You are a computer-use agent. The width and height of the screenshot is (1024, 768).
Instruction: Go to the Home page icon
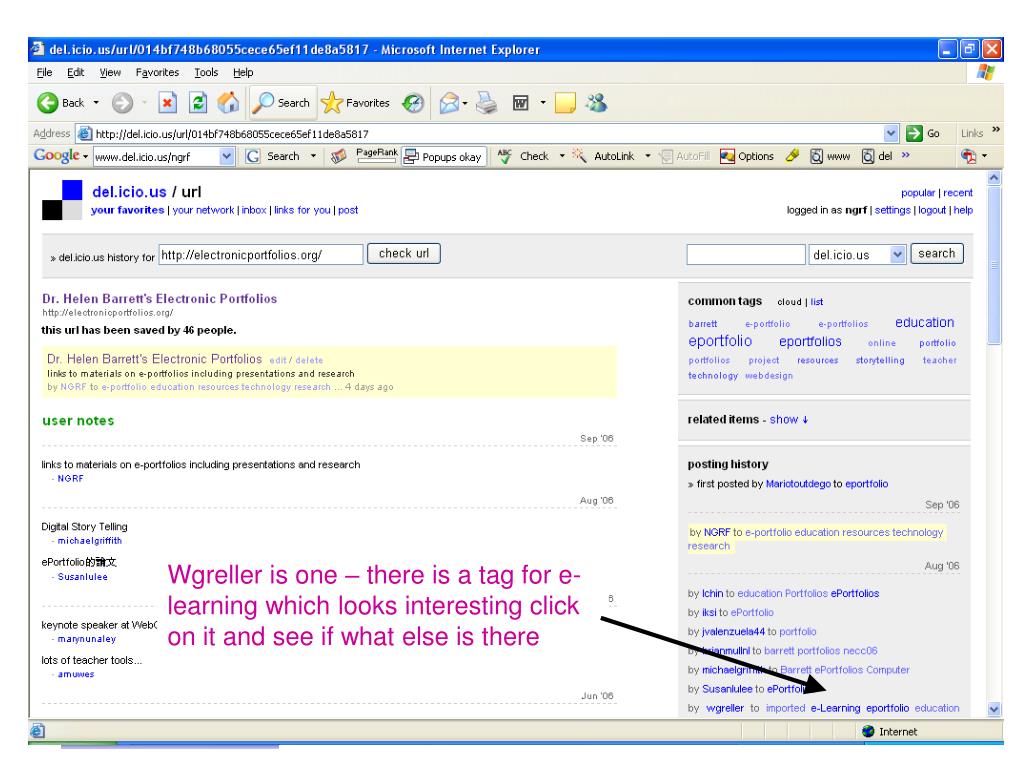click(x=228, y=103)
